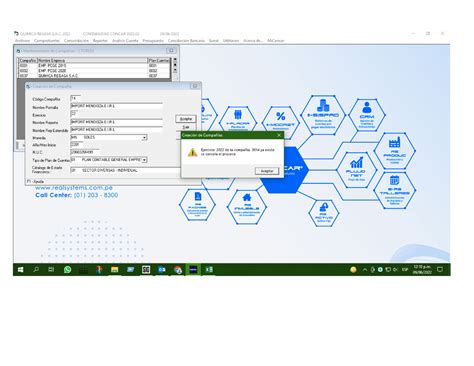Open the Presupuesto menu

(153, 41)
